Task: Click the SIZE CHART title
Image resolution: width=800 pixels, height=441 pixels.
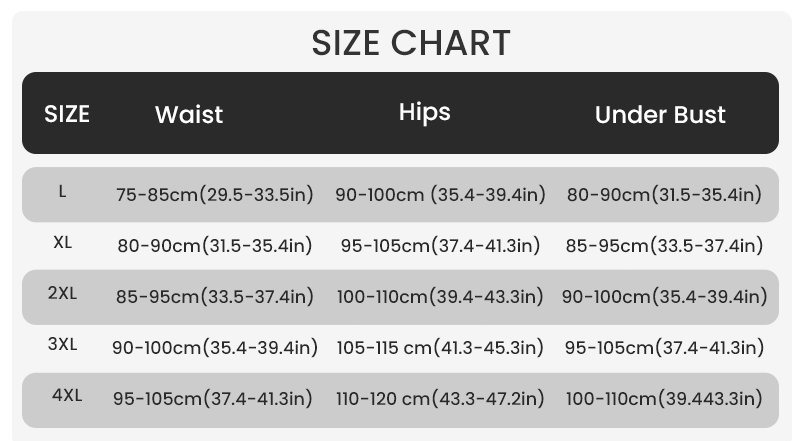Action: [x=411, y=42]
